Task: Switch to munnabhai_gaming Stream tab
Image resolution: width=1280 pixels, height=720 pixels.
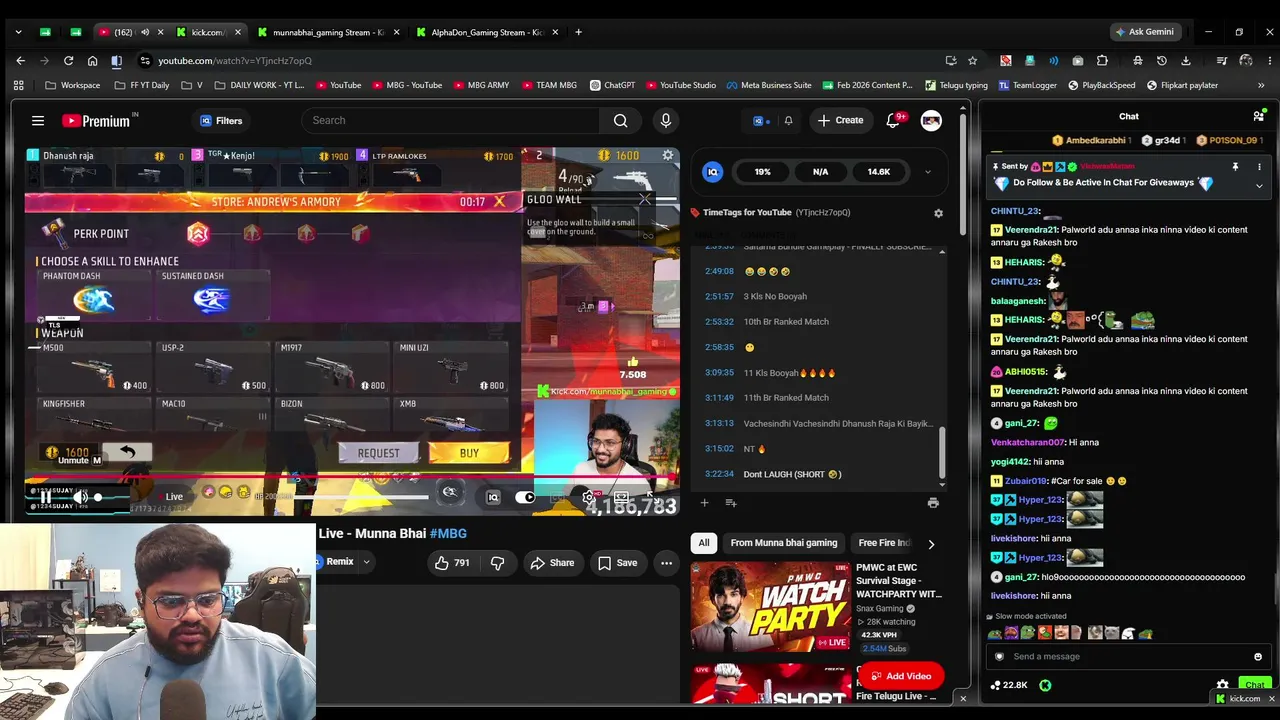Action: click(328, 32)
